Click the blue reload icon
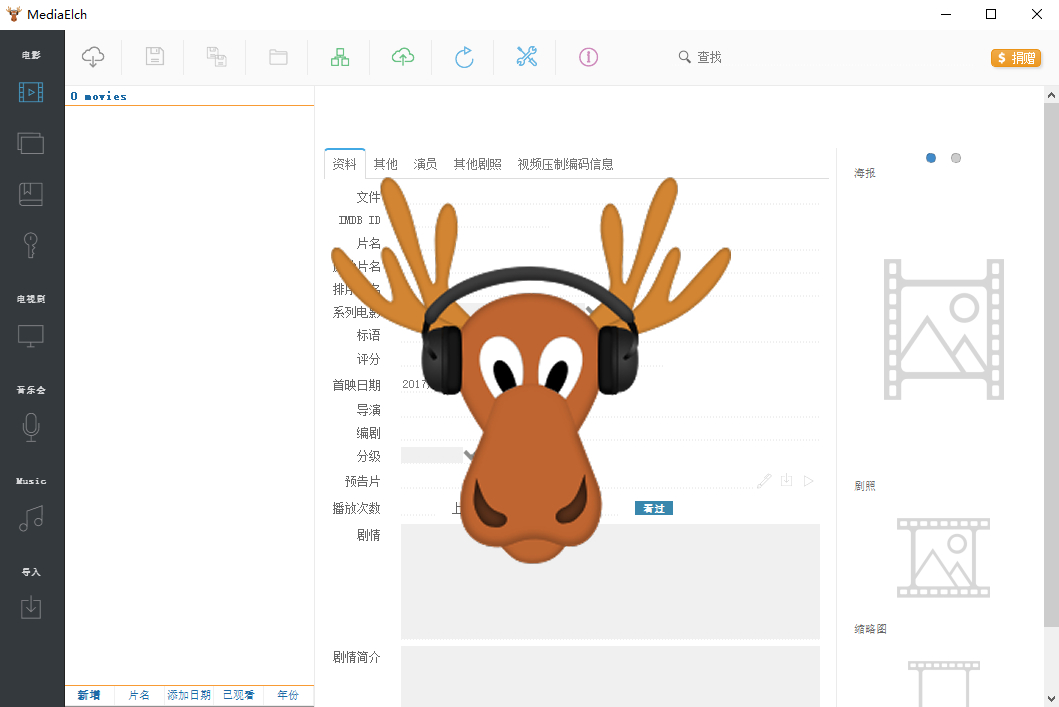 464,57
